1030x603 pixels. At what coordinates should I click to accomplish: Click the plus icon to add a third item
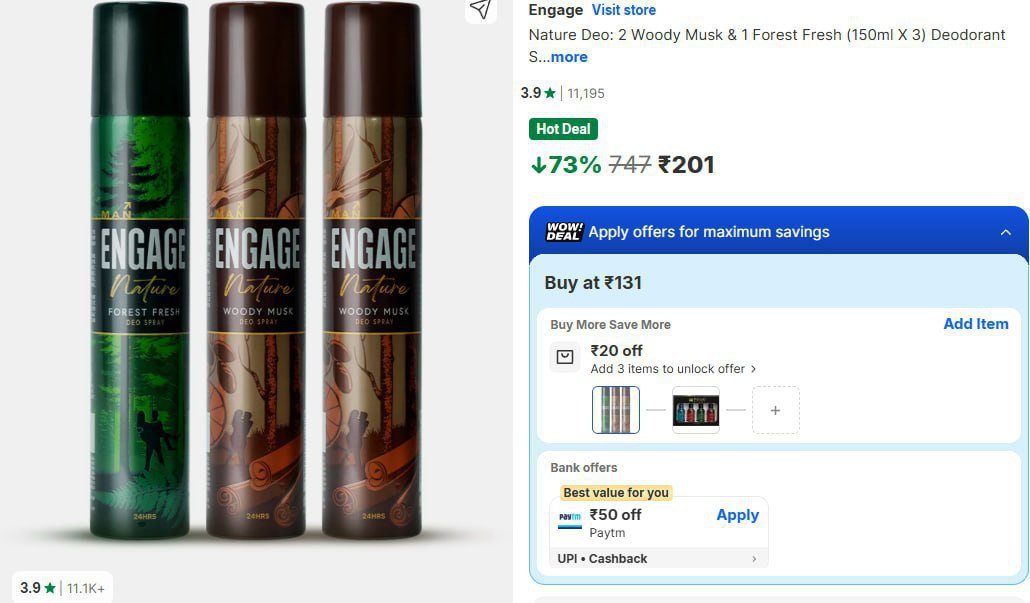(775, 409)
